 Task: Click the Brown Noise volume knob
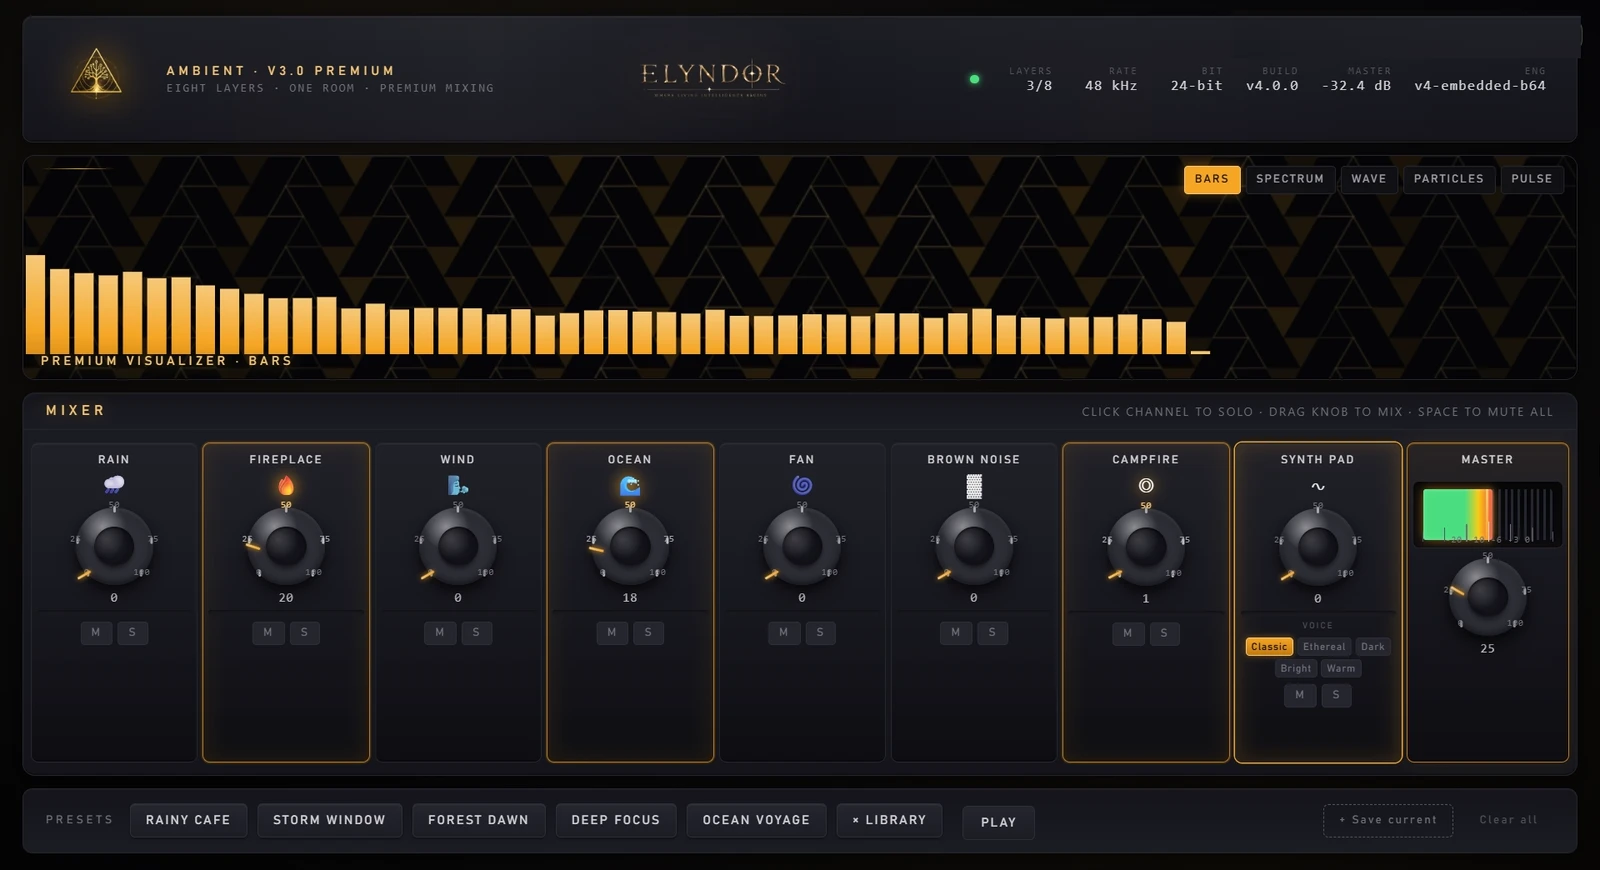(x=974, y=546)
